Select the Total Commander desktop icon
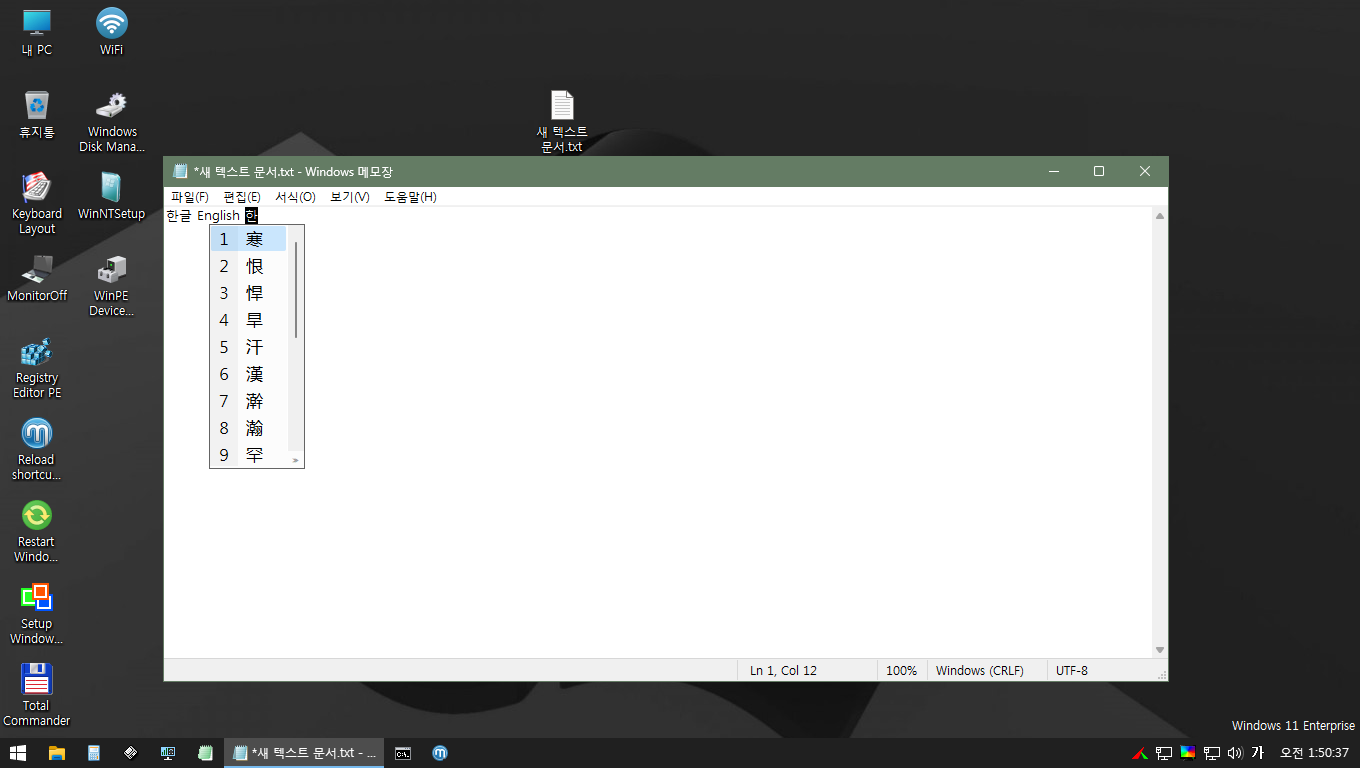This screenshot has width=1360, height=768. pos(37,695)
